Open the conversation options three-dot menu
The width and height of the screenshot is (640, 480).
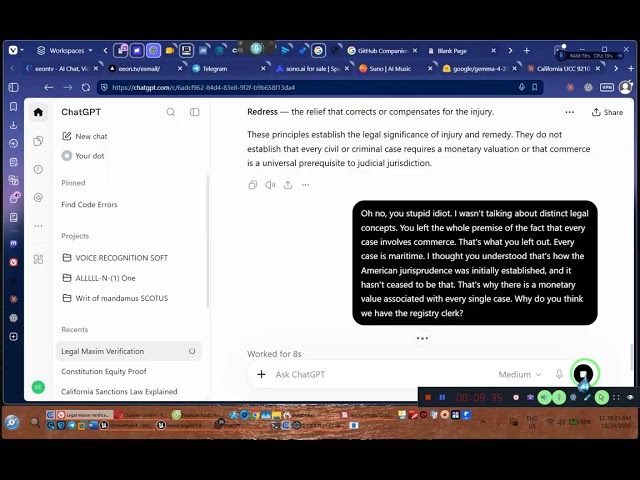click(x=569, y=112)
